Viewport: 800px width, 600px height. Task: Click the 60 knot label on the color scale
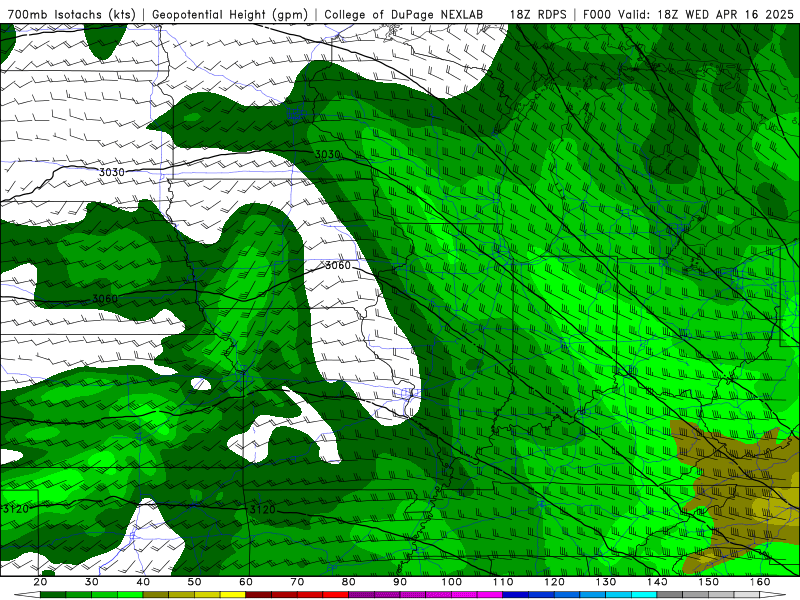(246, 582)
